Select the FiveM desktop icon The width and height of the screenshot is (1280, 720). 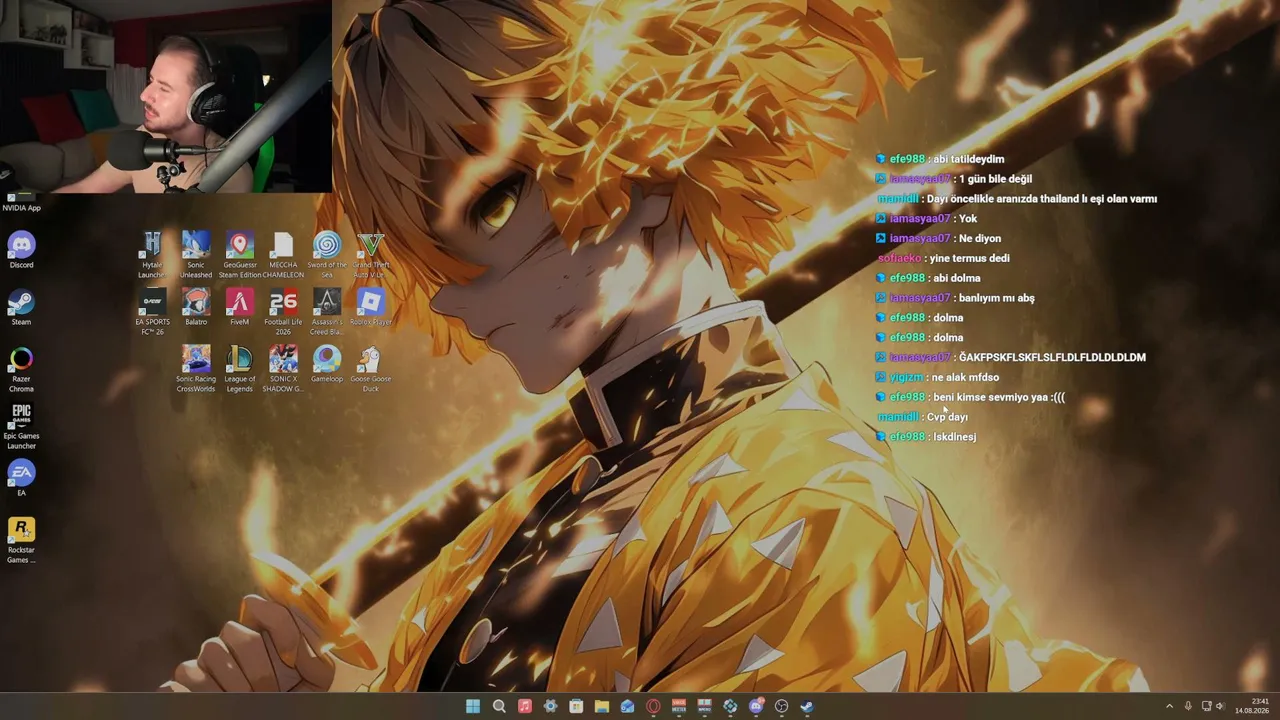[x=240, y=307]
